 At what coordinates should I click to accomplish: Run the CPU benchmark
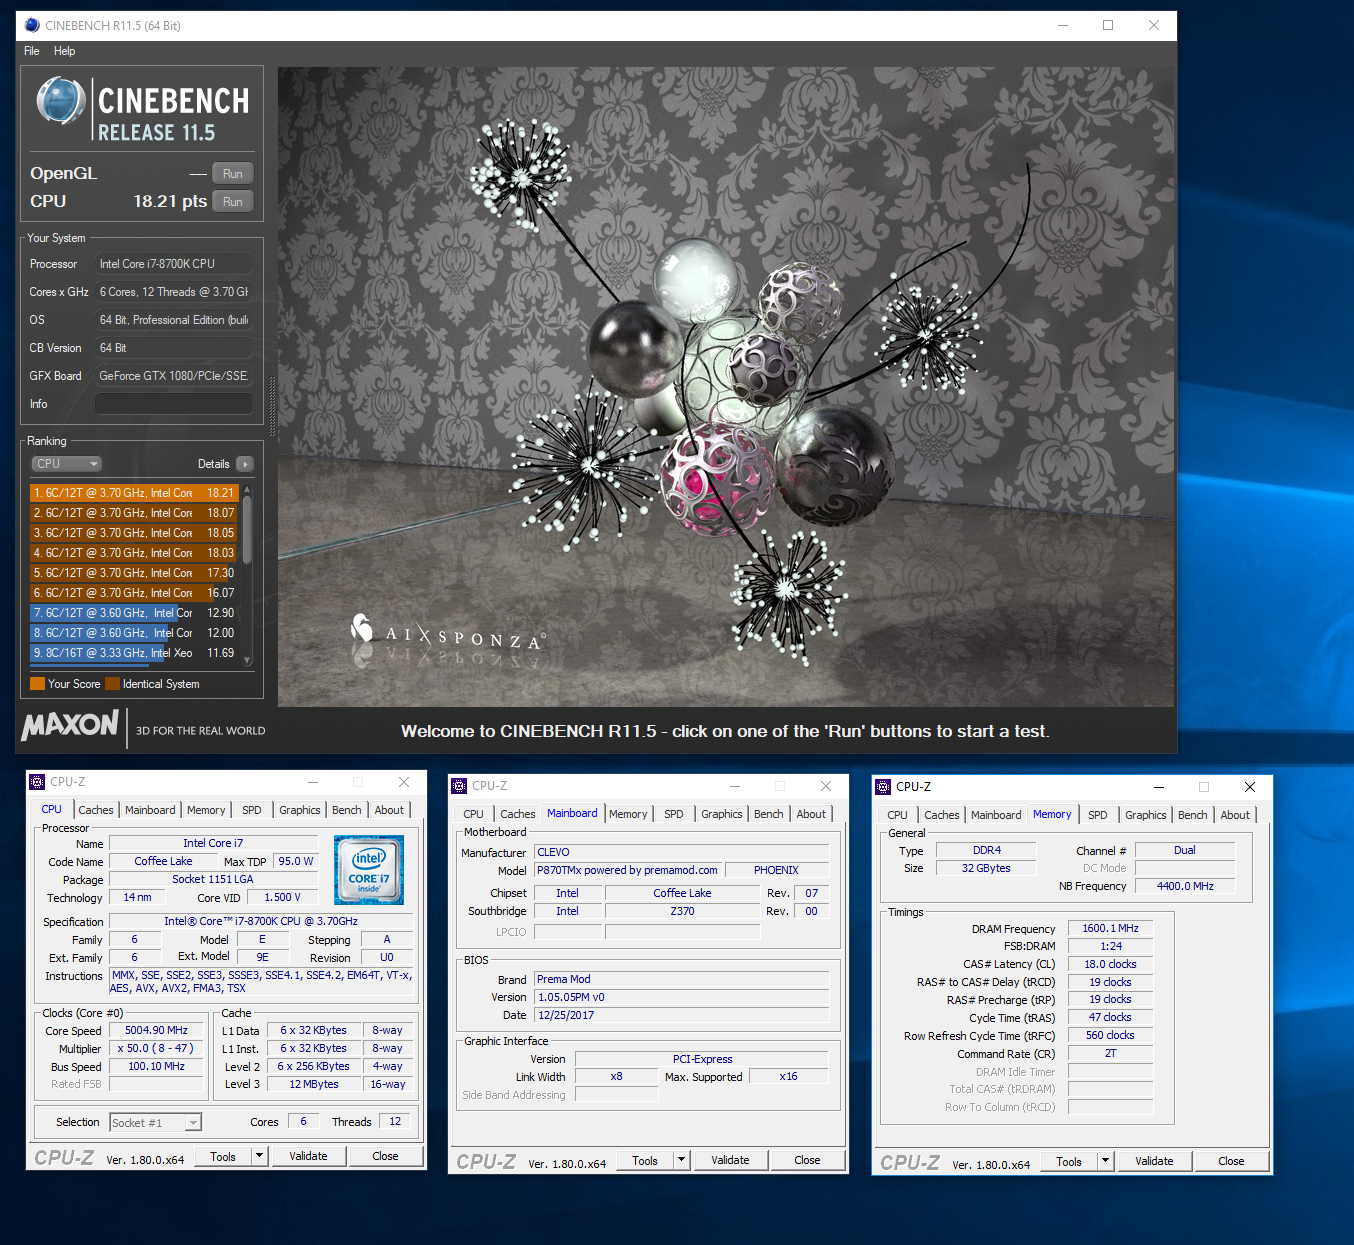click(232, 202)
